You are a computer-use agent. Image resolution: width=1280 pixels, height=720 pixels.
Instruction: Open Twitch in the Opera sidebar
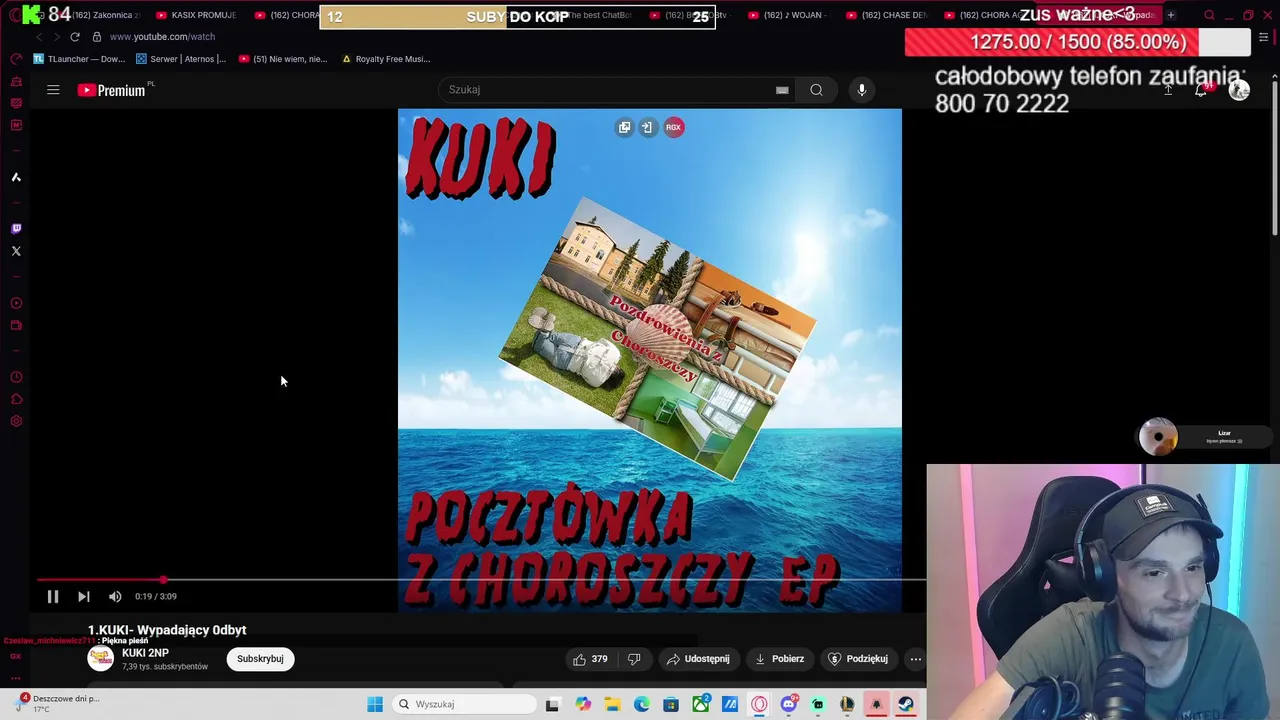point(16,229)
